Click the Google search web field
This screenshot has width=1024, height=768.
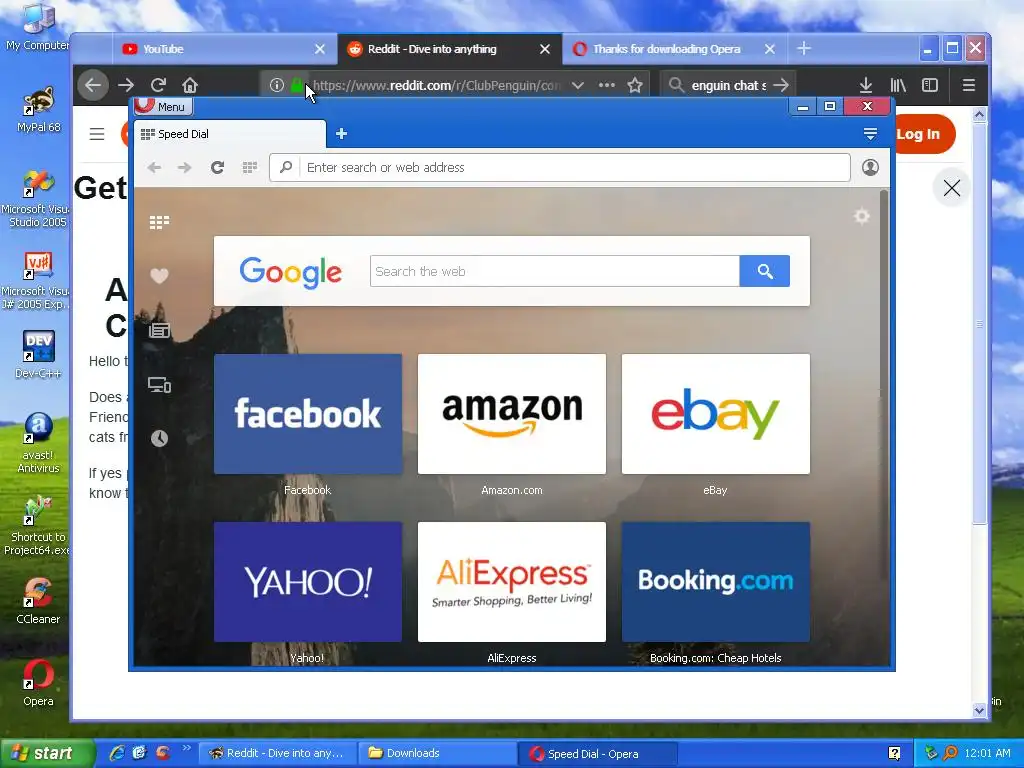554,271
